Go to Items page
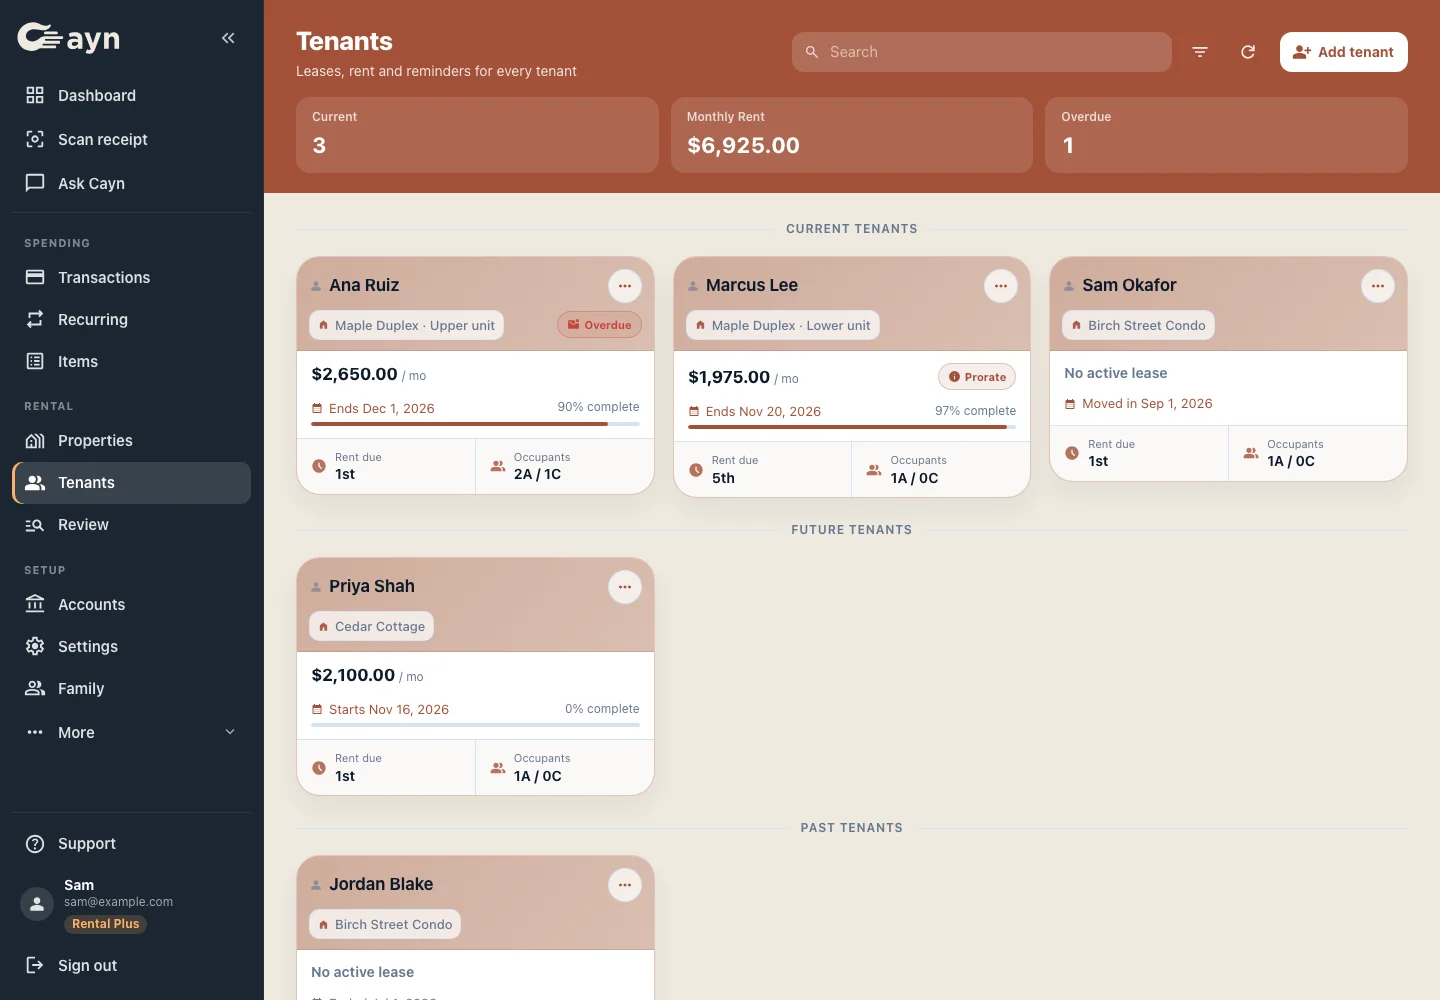The width and height of the screenshot is (1440, 1000). (x=132, y=361)
